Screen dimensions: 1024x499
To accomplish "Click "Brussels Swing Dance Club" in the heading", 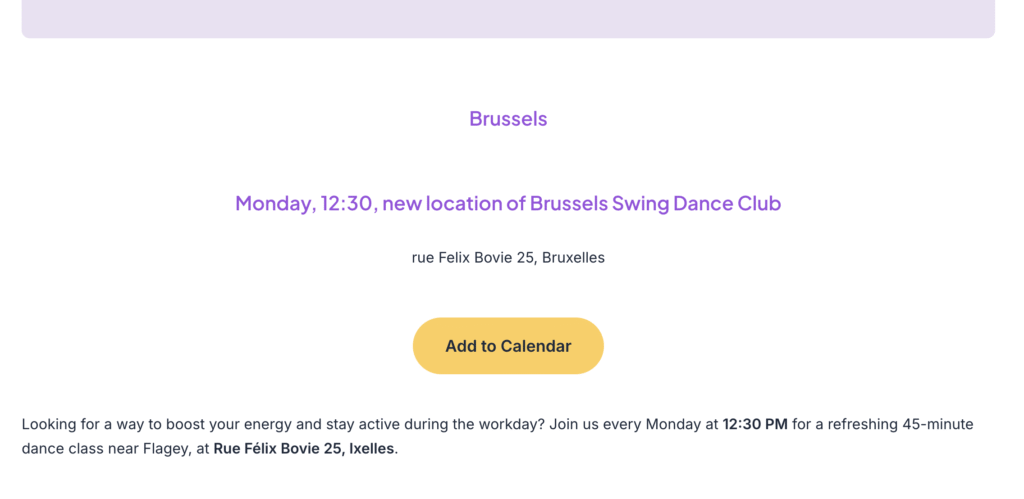I will pyautogui.click(x=655, y=203).
